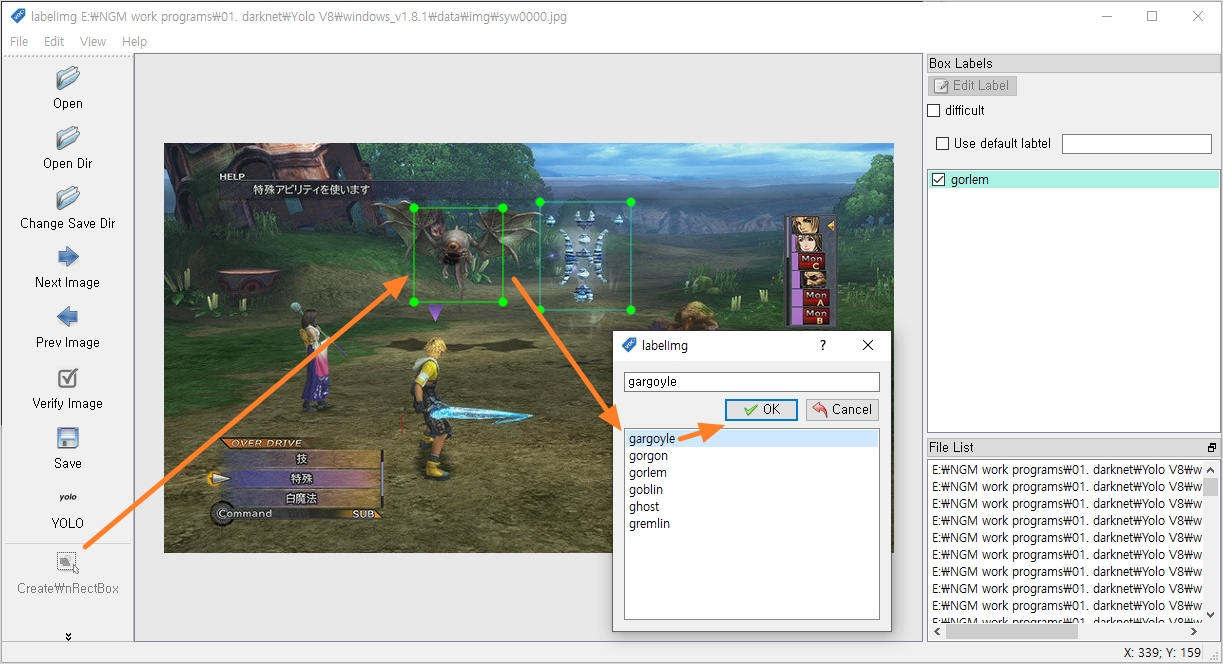Click the default label text field

click(x=1137, y=144)
